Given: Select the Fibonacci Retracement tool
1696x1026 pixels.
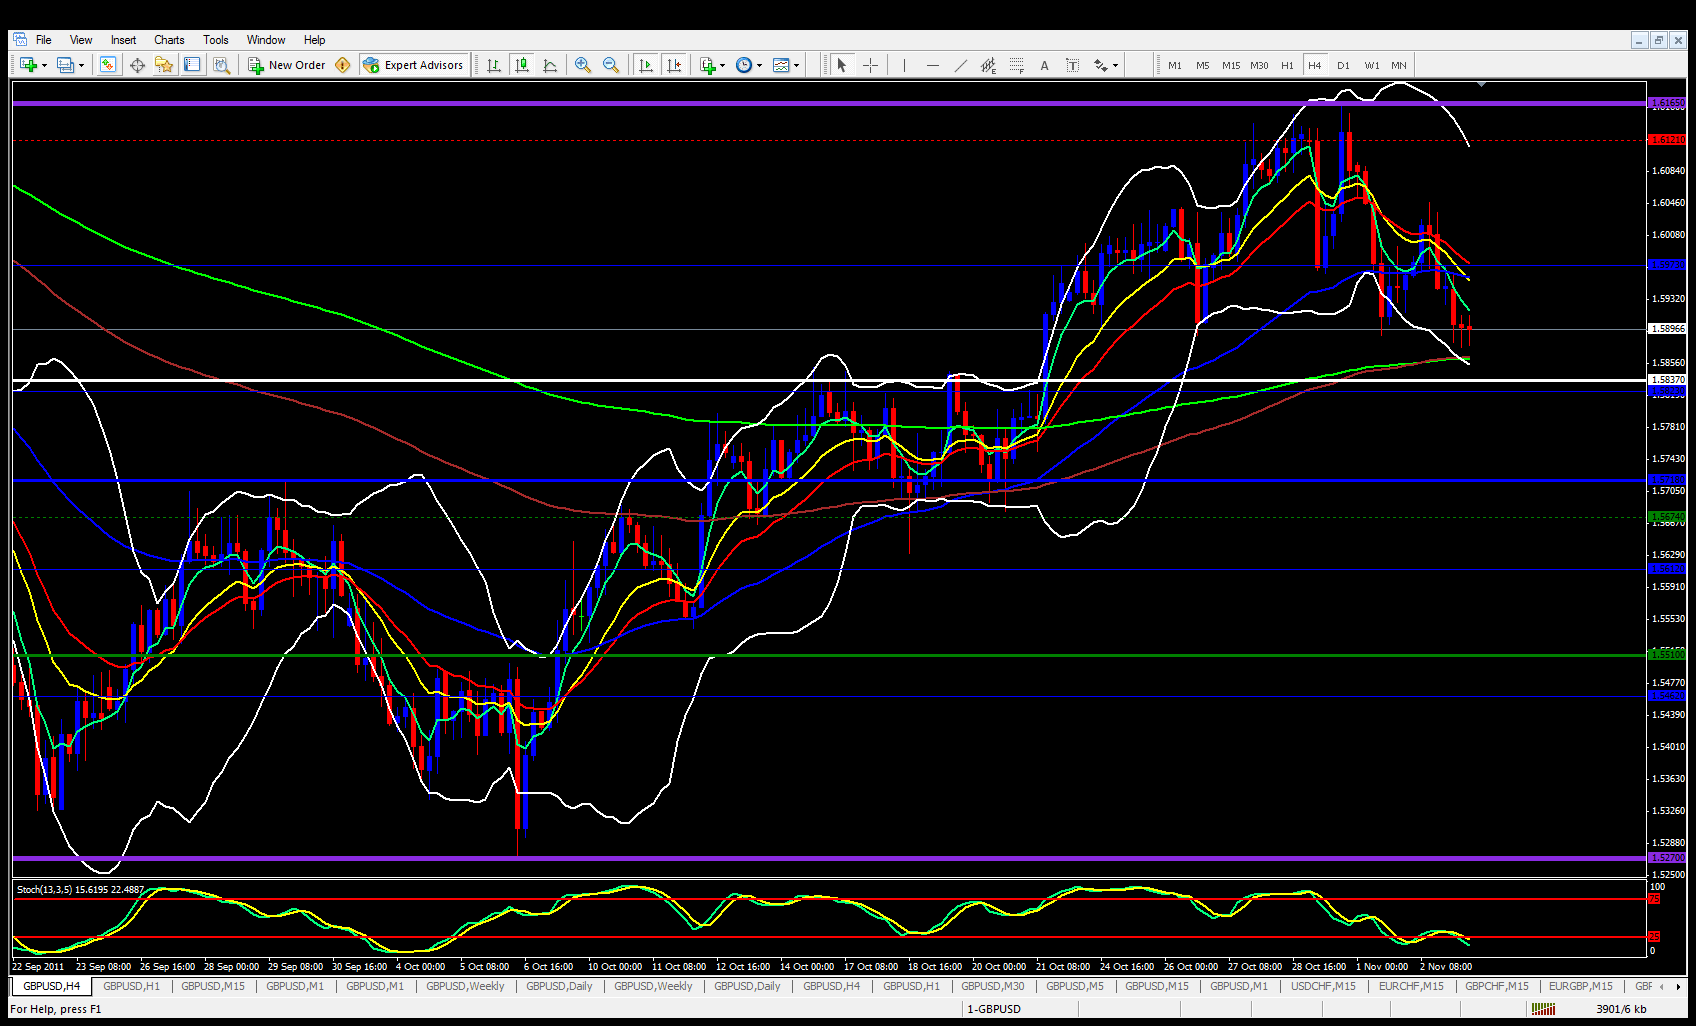Looking at the screenshot, I should click(1016, 65).
